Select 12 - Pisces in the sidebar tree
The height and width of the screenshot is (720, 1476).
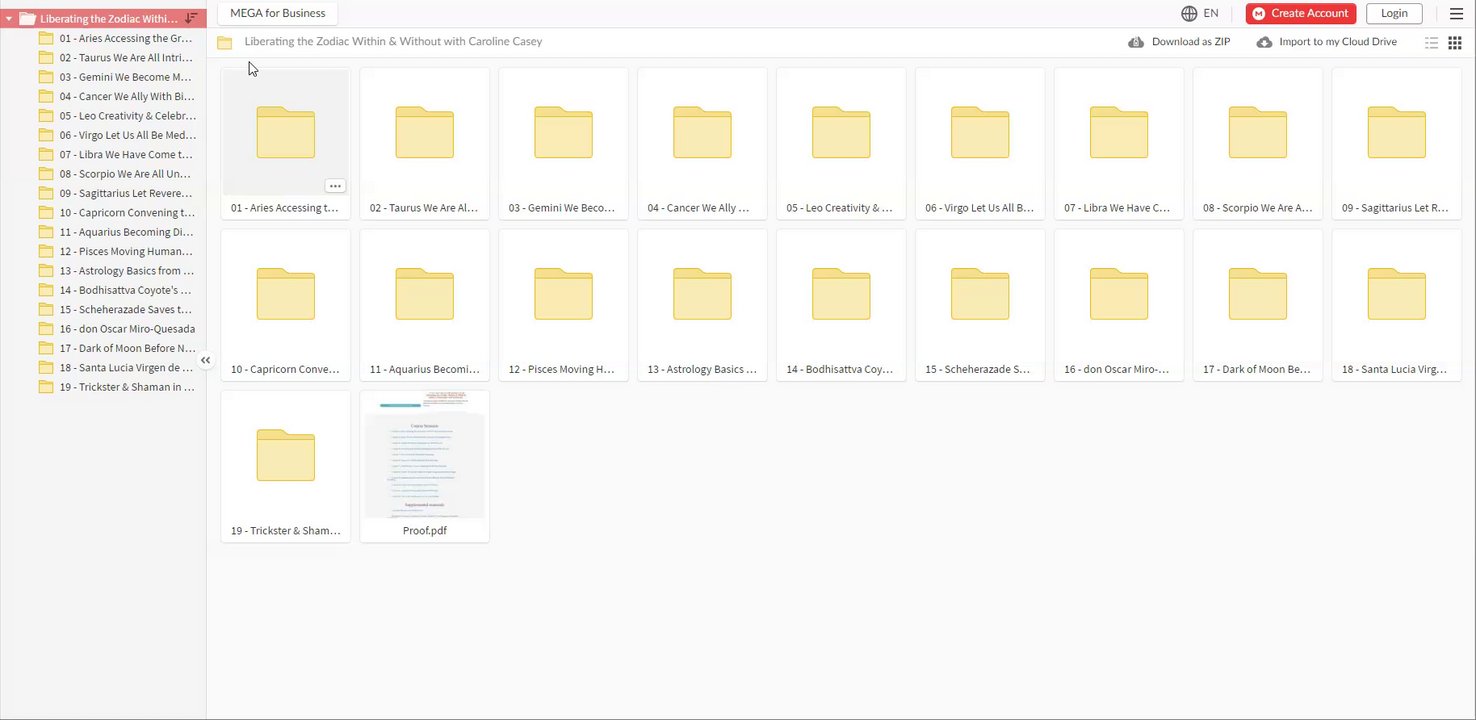[115, 251]
